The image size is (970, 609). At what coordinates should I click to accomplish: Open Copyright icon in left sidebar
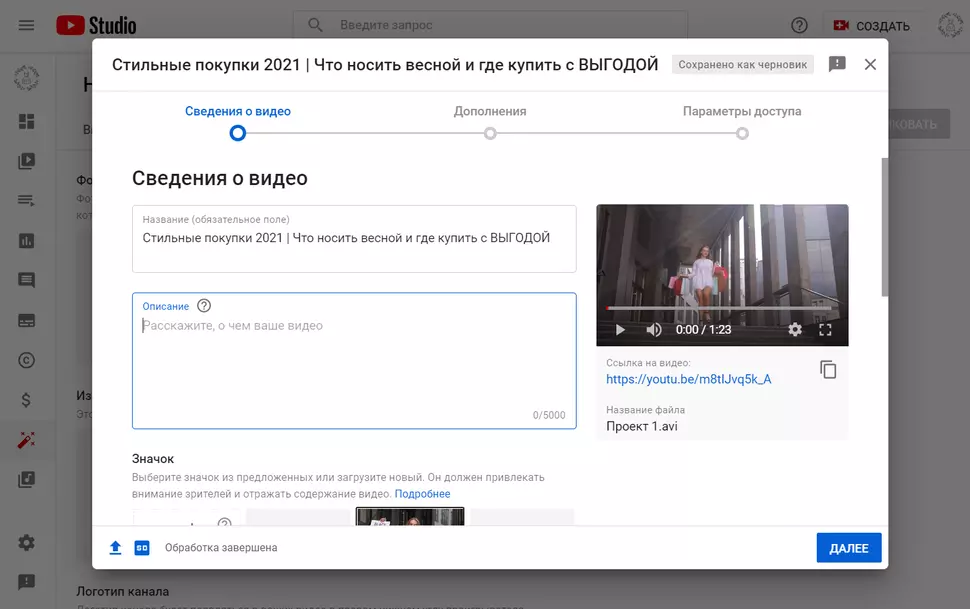pos(27,360)
